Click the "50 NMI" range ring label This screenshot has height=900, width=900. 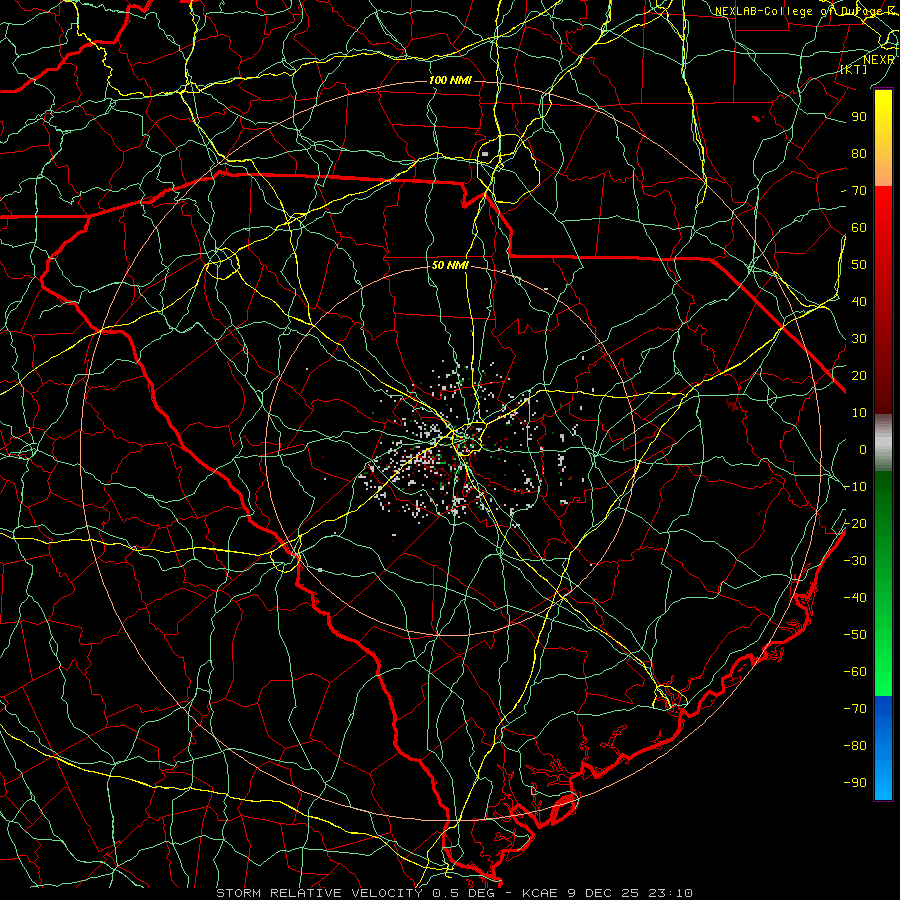[x=450, y=265]
